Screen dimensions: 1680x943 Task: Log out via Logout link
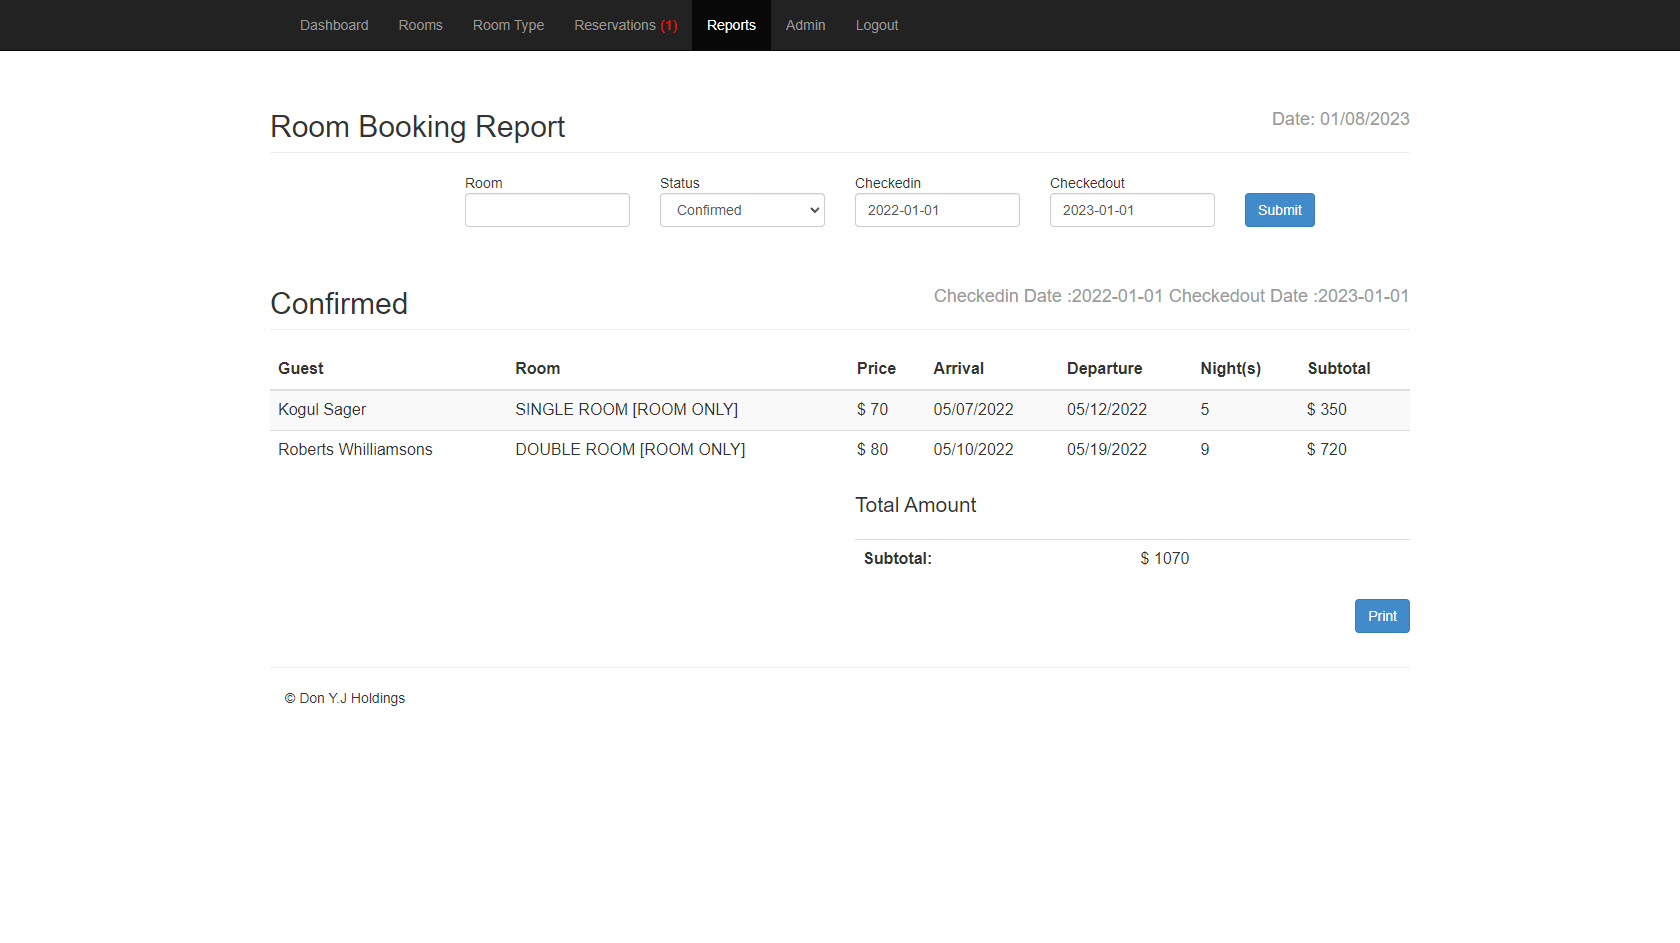pyautogui.click(x=877, y=25)
